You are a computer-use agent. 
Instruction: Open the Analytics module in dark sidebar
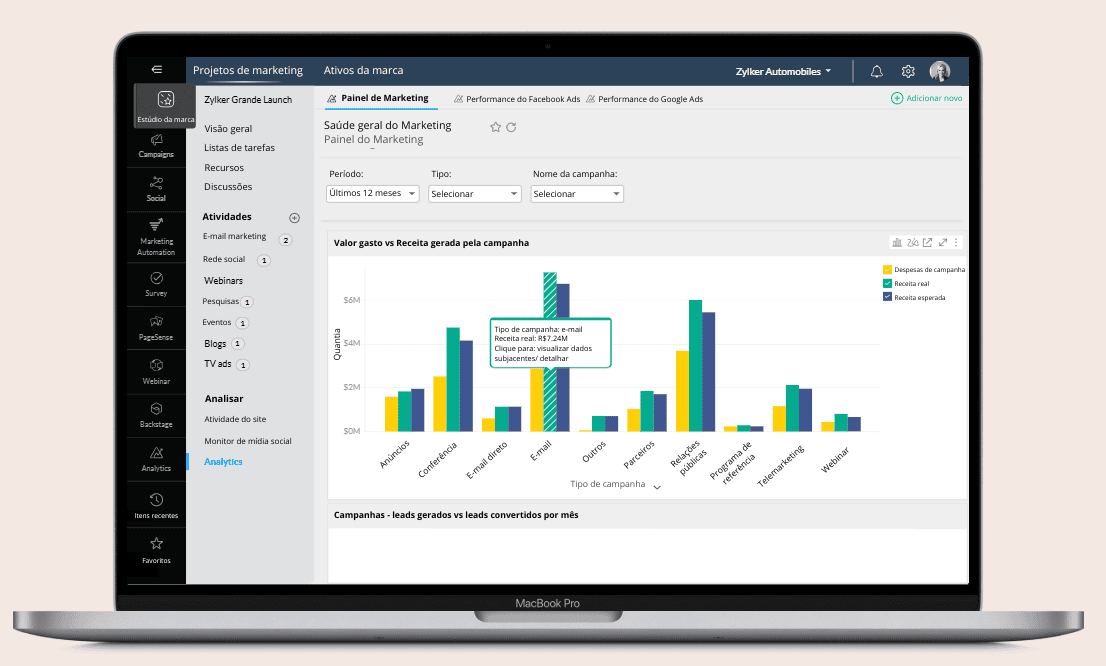(156, 459)
